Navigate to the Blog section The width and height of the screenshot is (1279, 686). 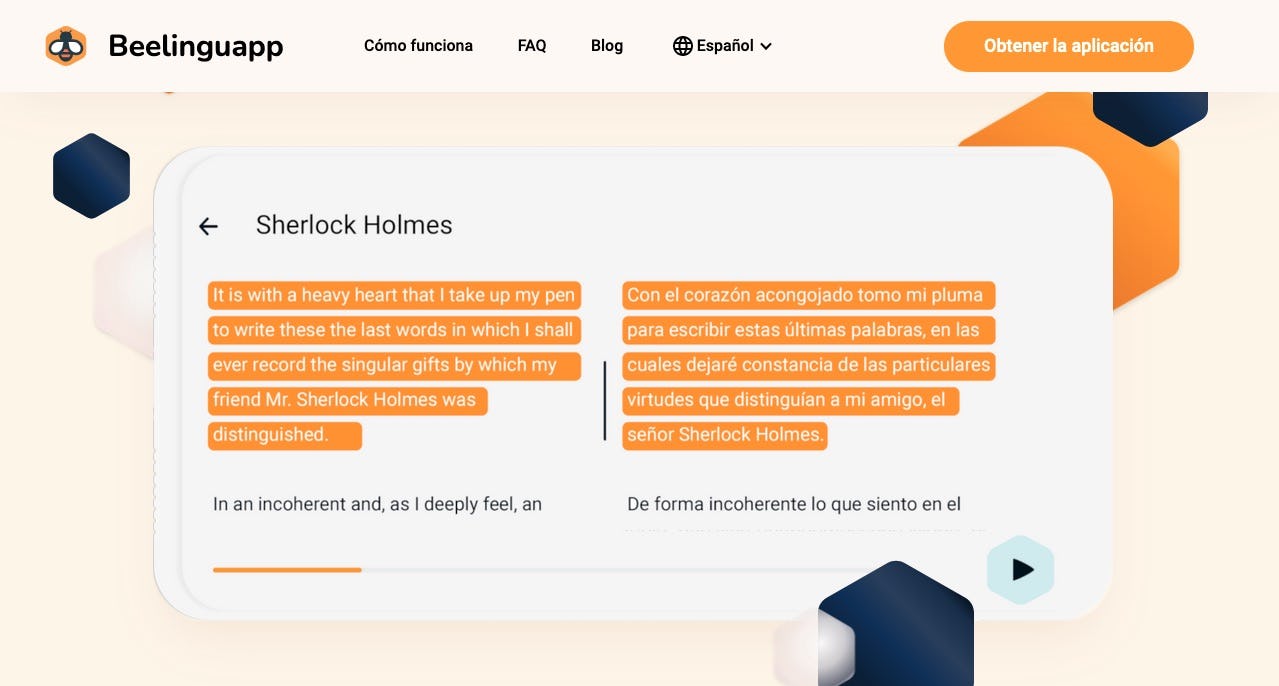(606, 45)
